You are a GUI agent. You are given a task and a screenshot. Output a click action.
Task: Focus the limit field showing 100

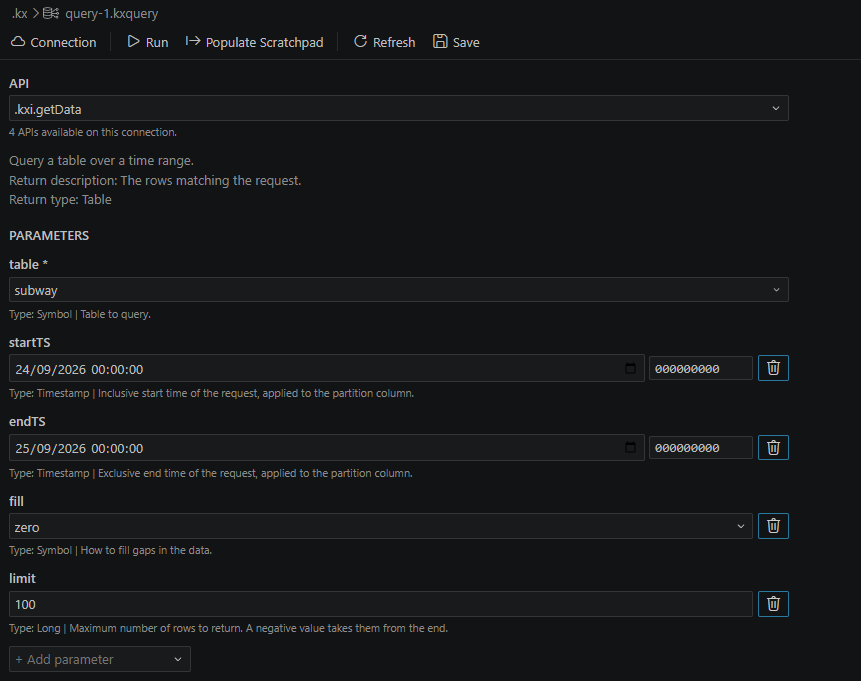point(381,604)
